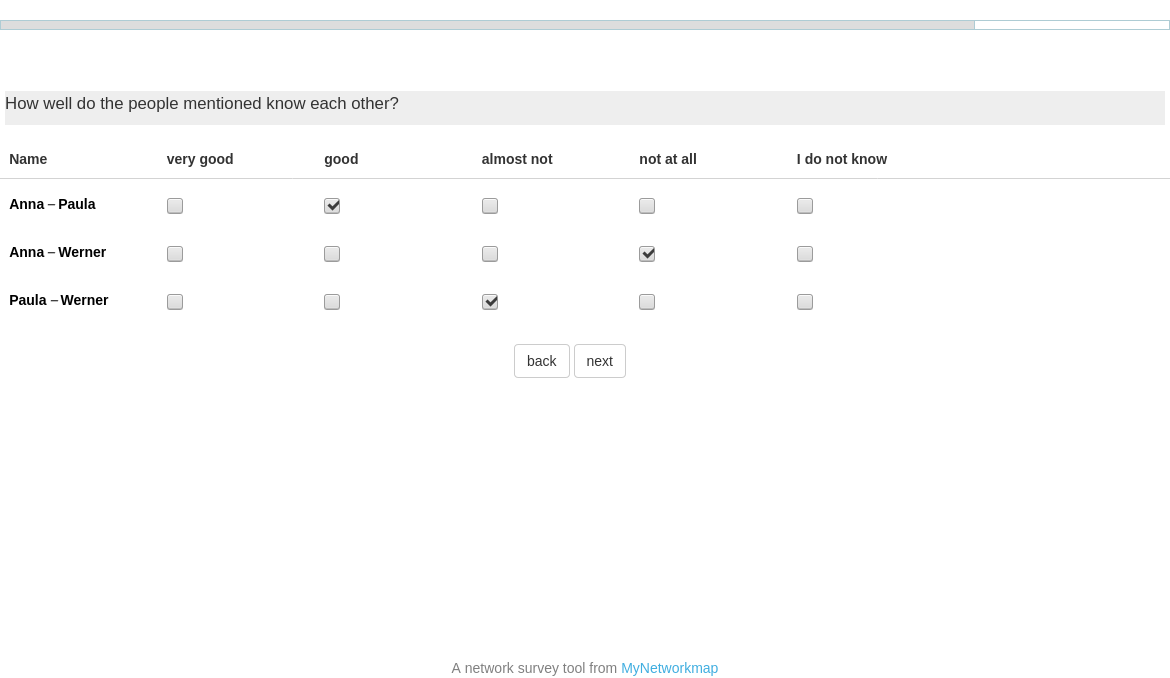The height and width of the screenshot is (678, 1170).
Task: Click the 'Name' column header
Action: click(x=28, y=159)
